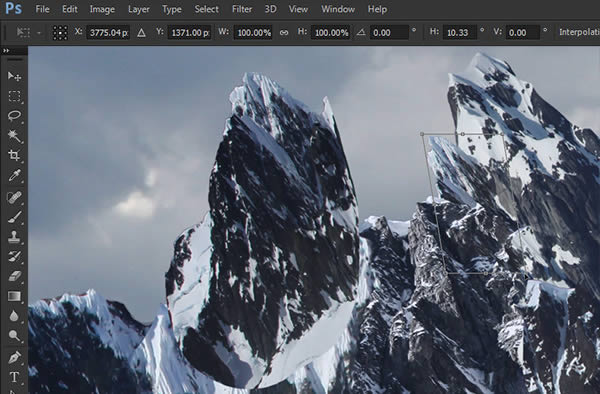Open the Help menu

click(x=377, y=9)
